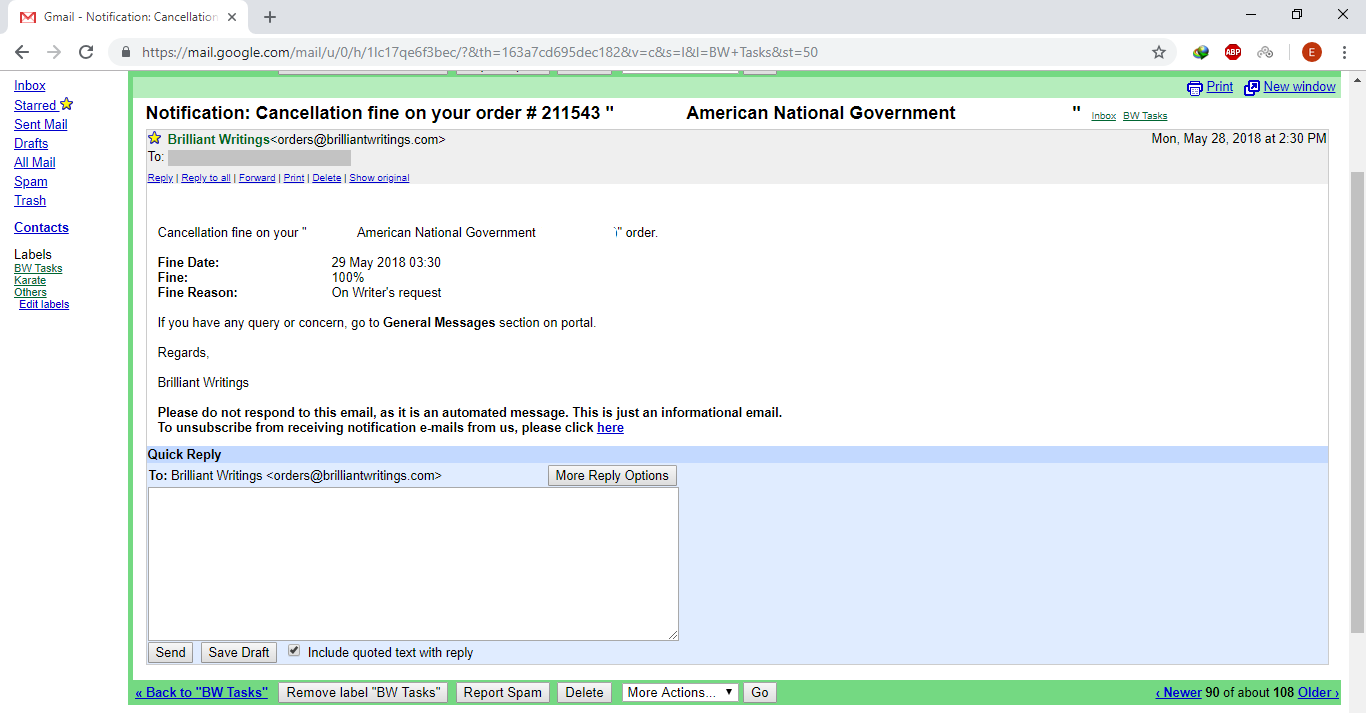Viewport: 1366px width, 713px height.
Task: Click the unsubscribe 'here' link
Action: pyautogui.click(x=610, y=428)
